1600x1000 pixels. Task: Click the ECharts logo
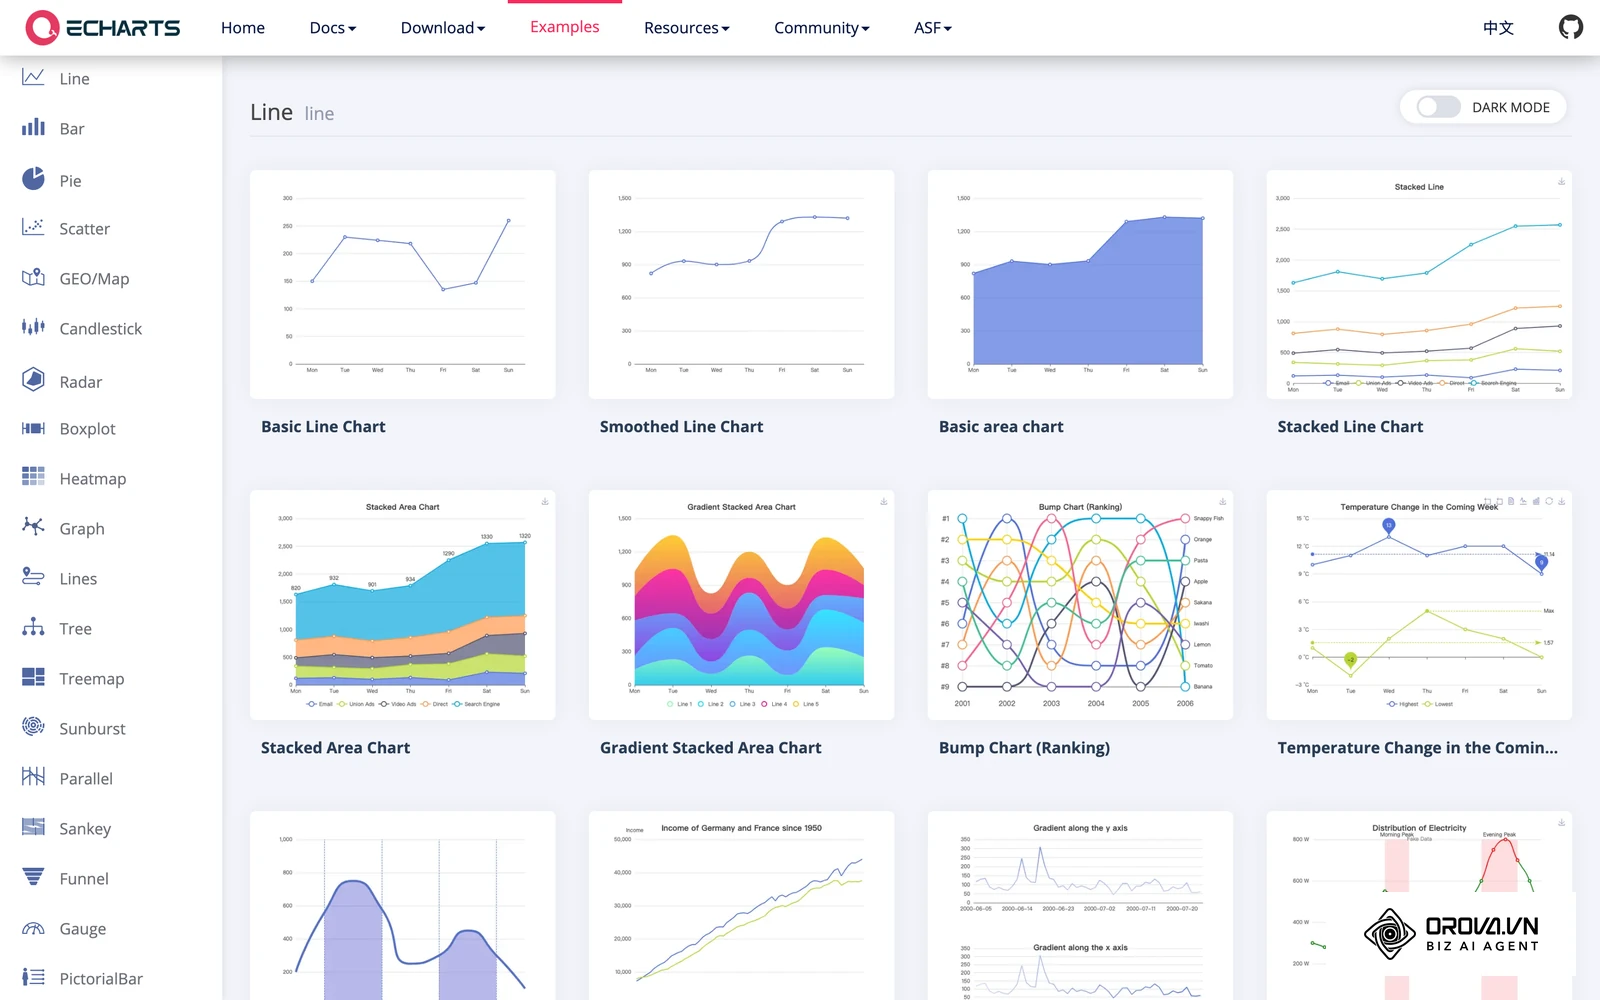[103, 27]
